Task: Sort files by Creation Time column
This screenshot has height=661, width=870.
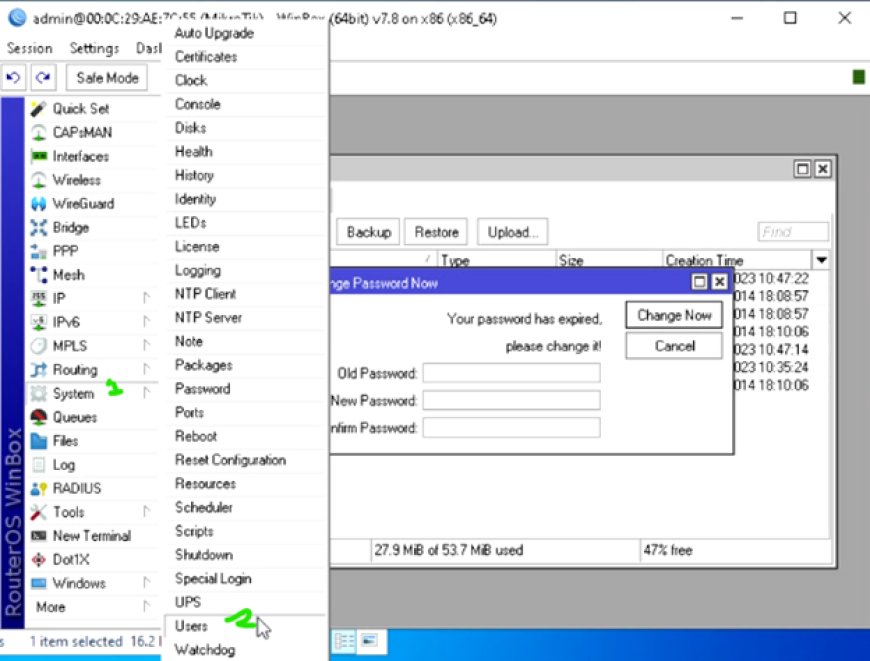Action: pos(737,260)
